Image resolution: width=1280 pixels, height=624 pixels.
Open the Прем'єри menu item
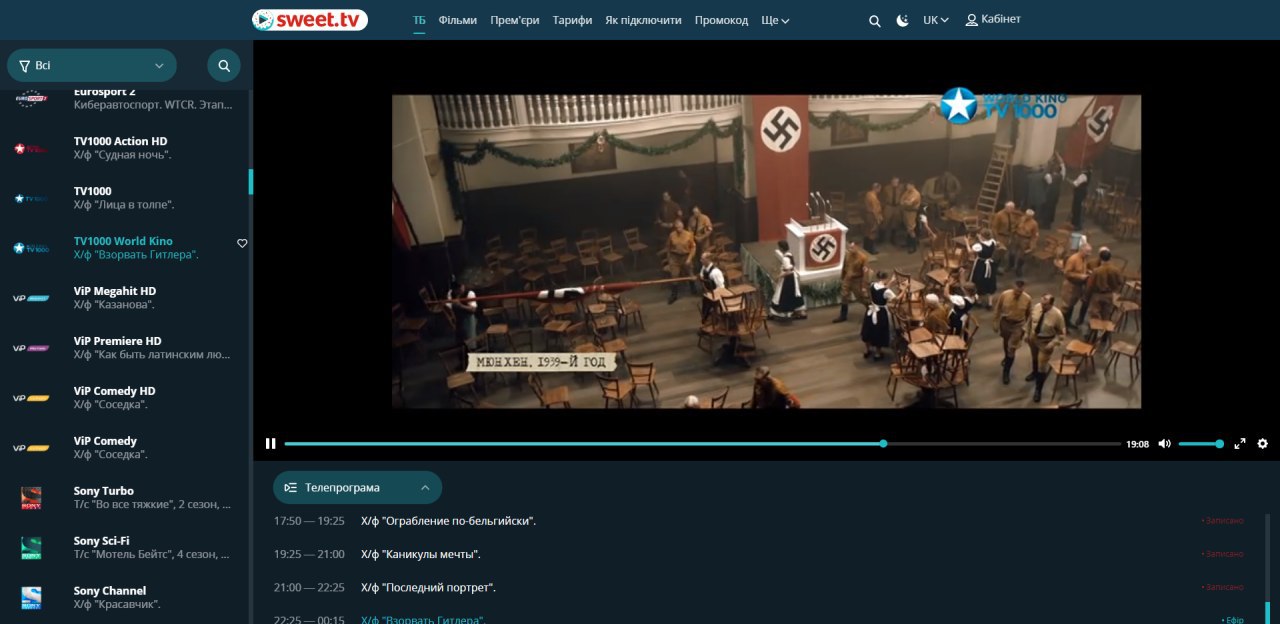click(x=514, y=20)
